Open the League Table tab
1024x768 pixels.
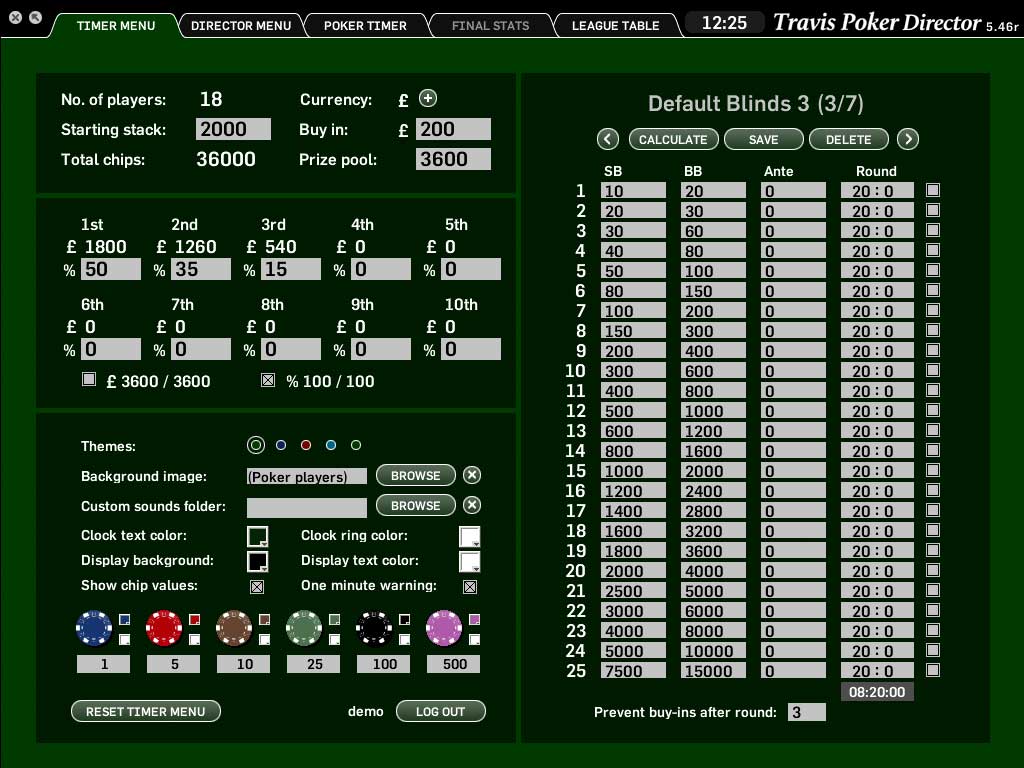[x=615, y=25]
